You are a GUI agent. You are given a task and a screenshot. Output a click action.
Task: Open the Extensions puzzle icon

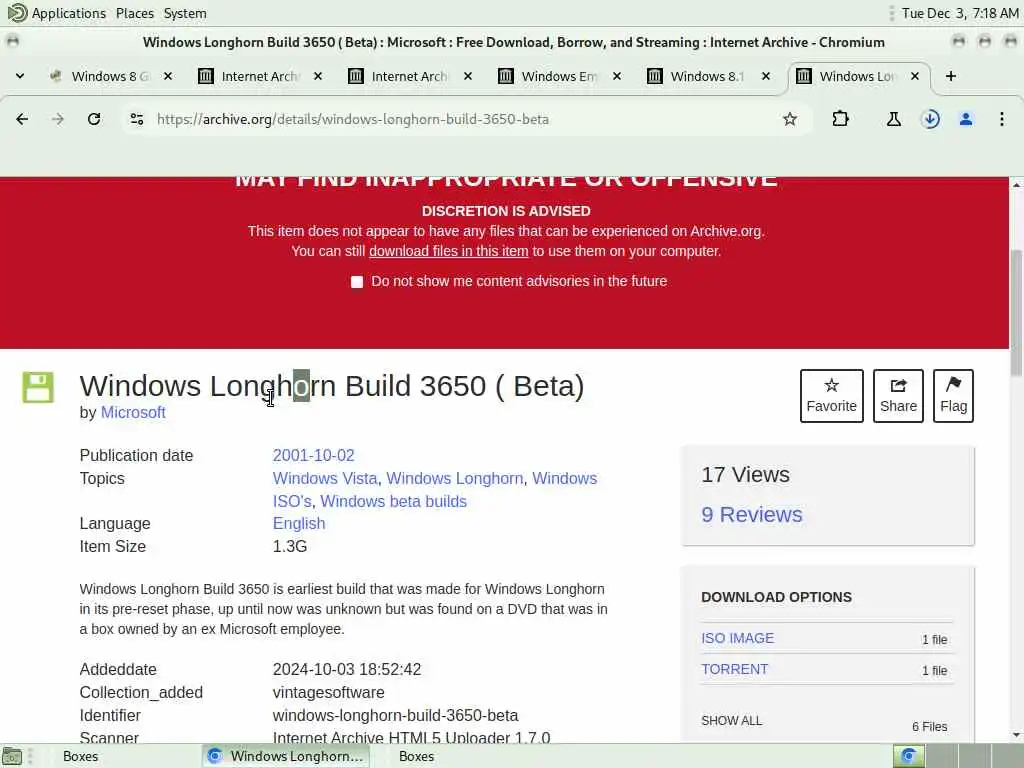point(840,119)
